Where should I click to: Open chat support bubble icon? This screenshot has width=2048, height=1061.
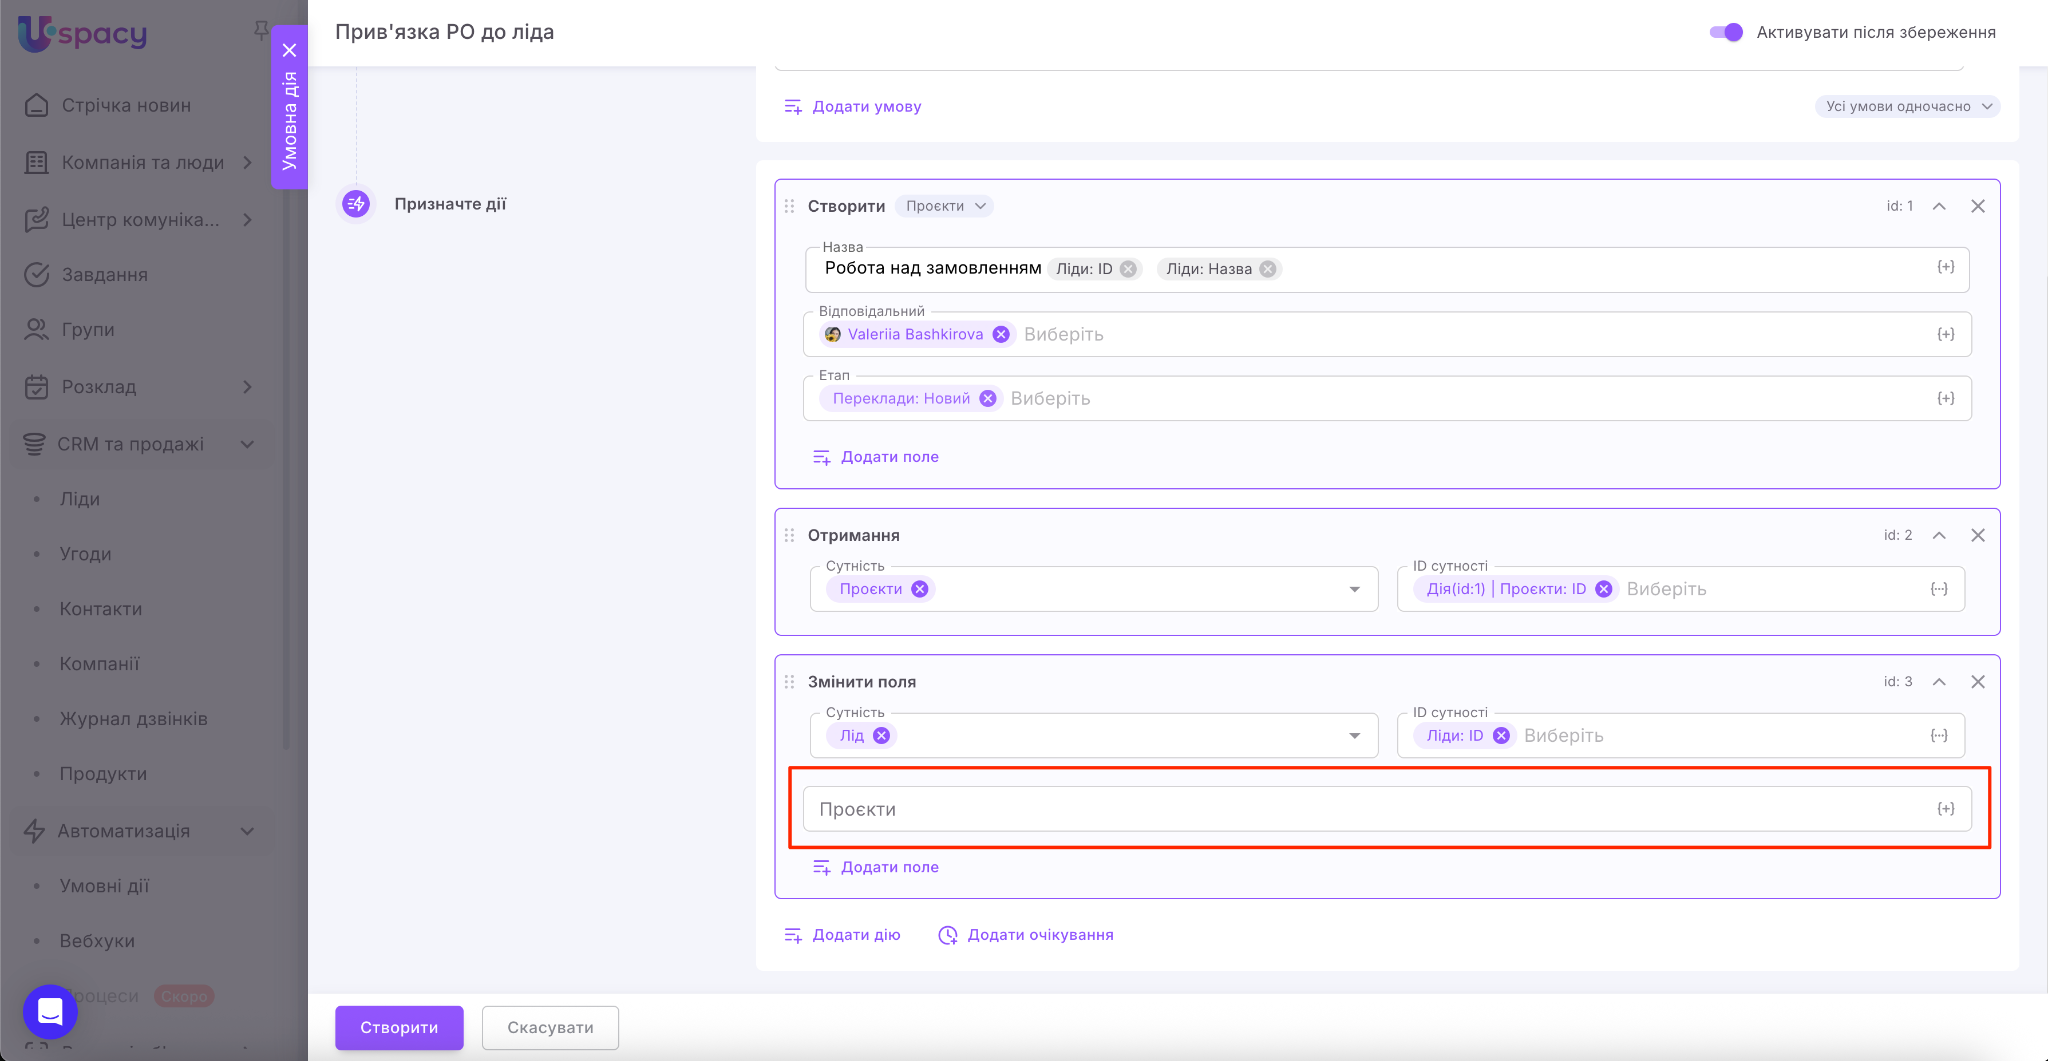point(50,1011)
